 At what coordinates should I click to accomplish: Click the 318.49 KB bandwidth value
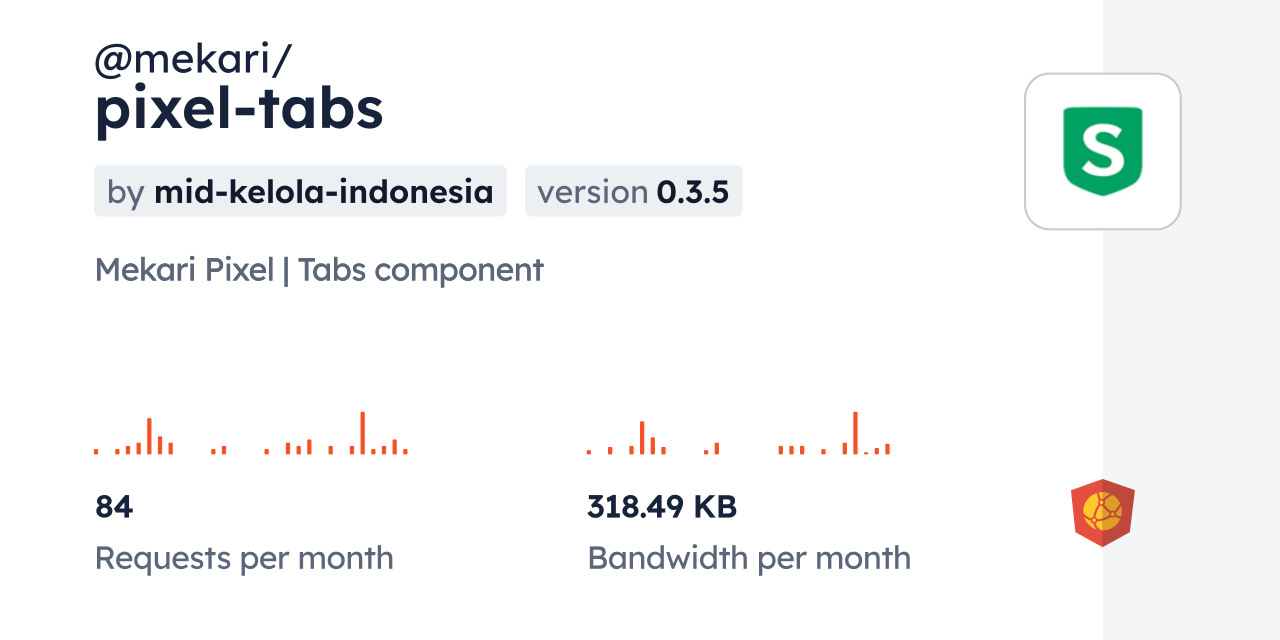[662, 507]
